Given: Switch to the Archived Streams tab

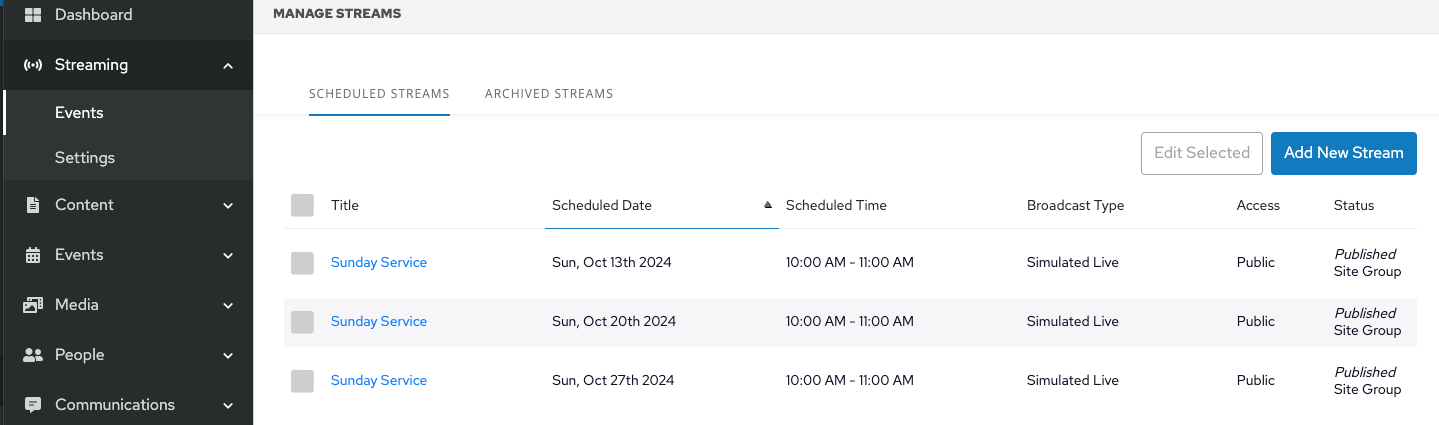Looking at the screenshot, I should (x=548, y=94).
